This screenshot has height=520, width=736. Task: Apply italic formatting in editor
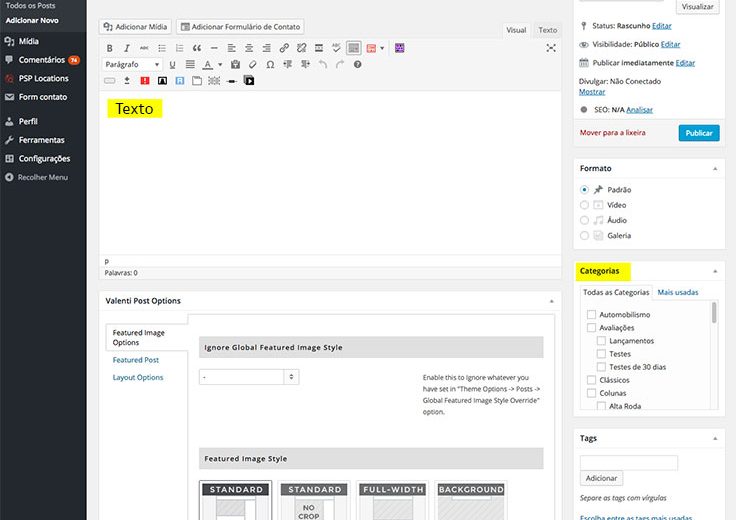(127, 48)
